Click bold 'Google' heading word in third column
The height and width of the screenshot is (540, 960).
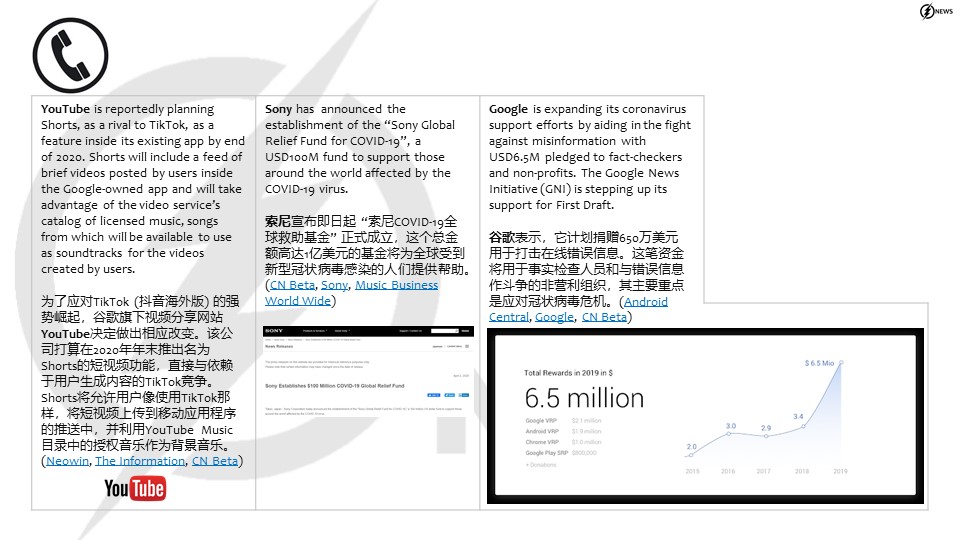point(508,109)
